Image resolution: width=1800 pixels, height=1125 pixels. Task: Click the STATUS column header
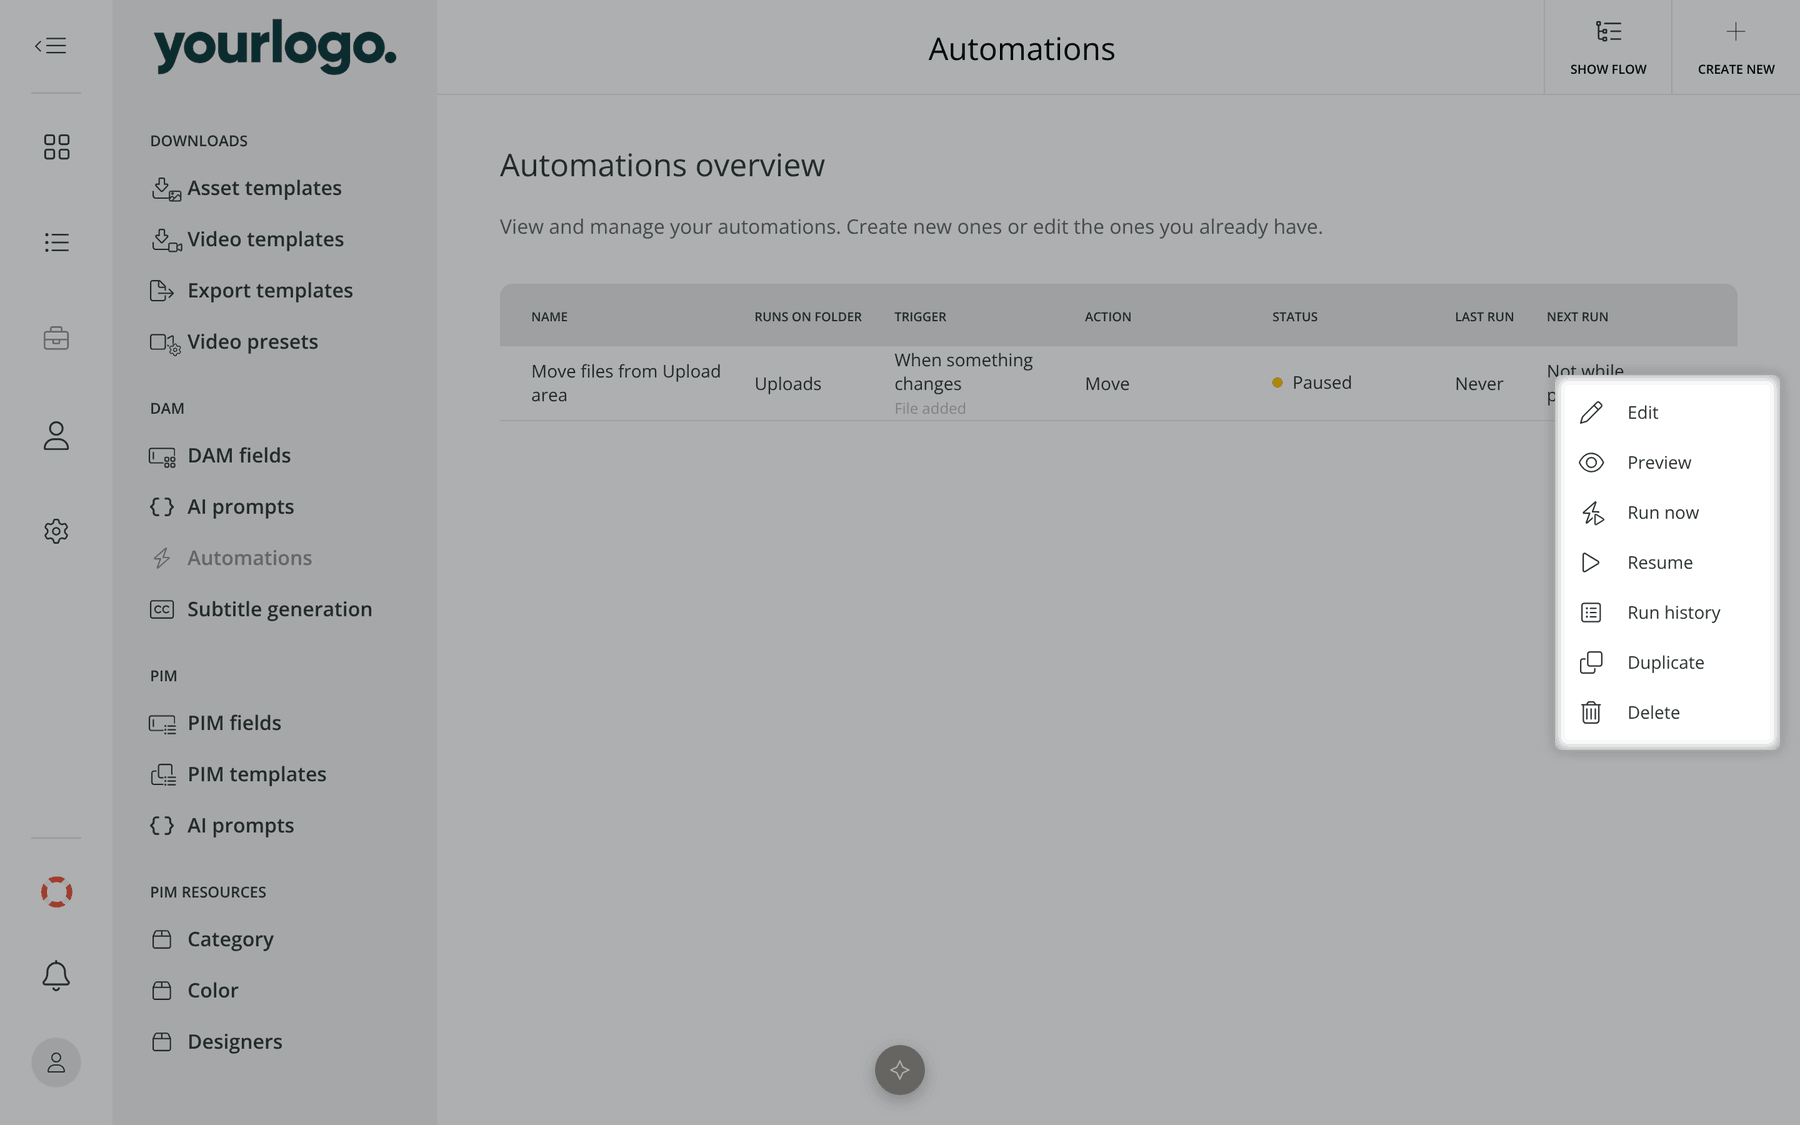point(1295,316)
